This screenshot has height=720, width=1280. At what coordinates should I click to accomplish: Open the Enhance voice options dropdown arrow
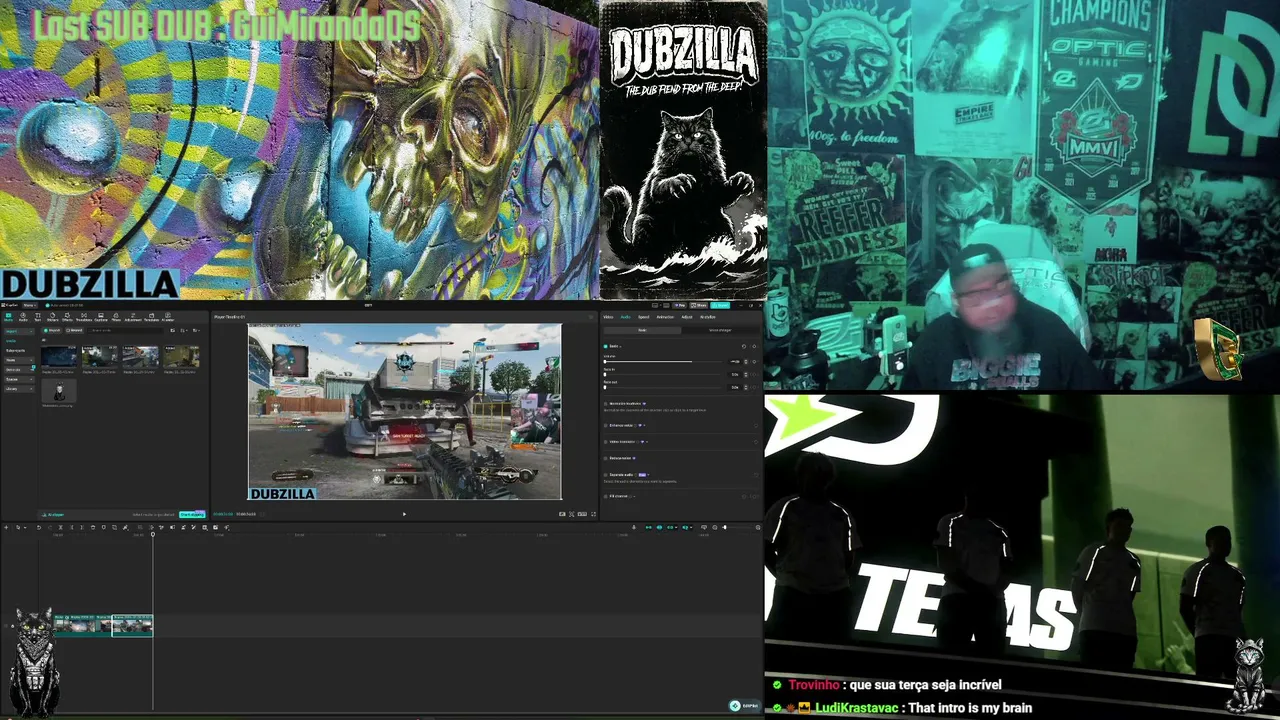[x=643, y=425]
